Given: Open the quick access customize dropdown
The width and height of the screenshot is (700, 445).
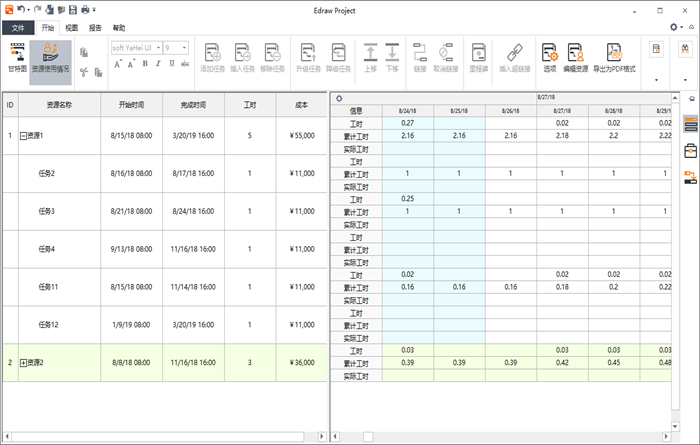Looking at the screenshot, I should [x=94, y=10].
